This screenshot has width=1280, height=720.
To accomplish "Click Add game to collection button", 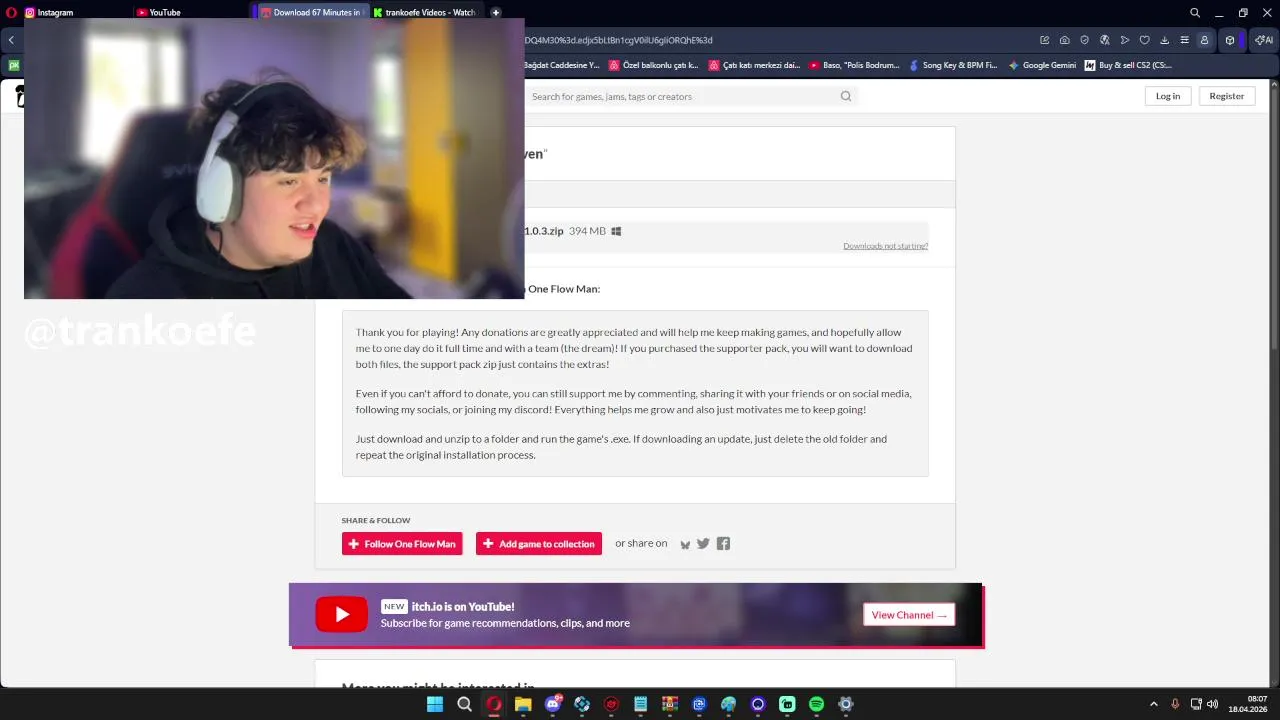I will tap(539, 544).
